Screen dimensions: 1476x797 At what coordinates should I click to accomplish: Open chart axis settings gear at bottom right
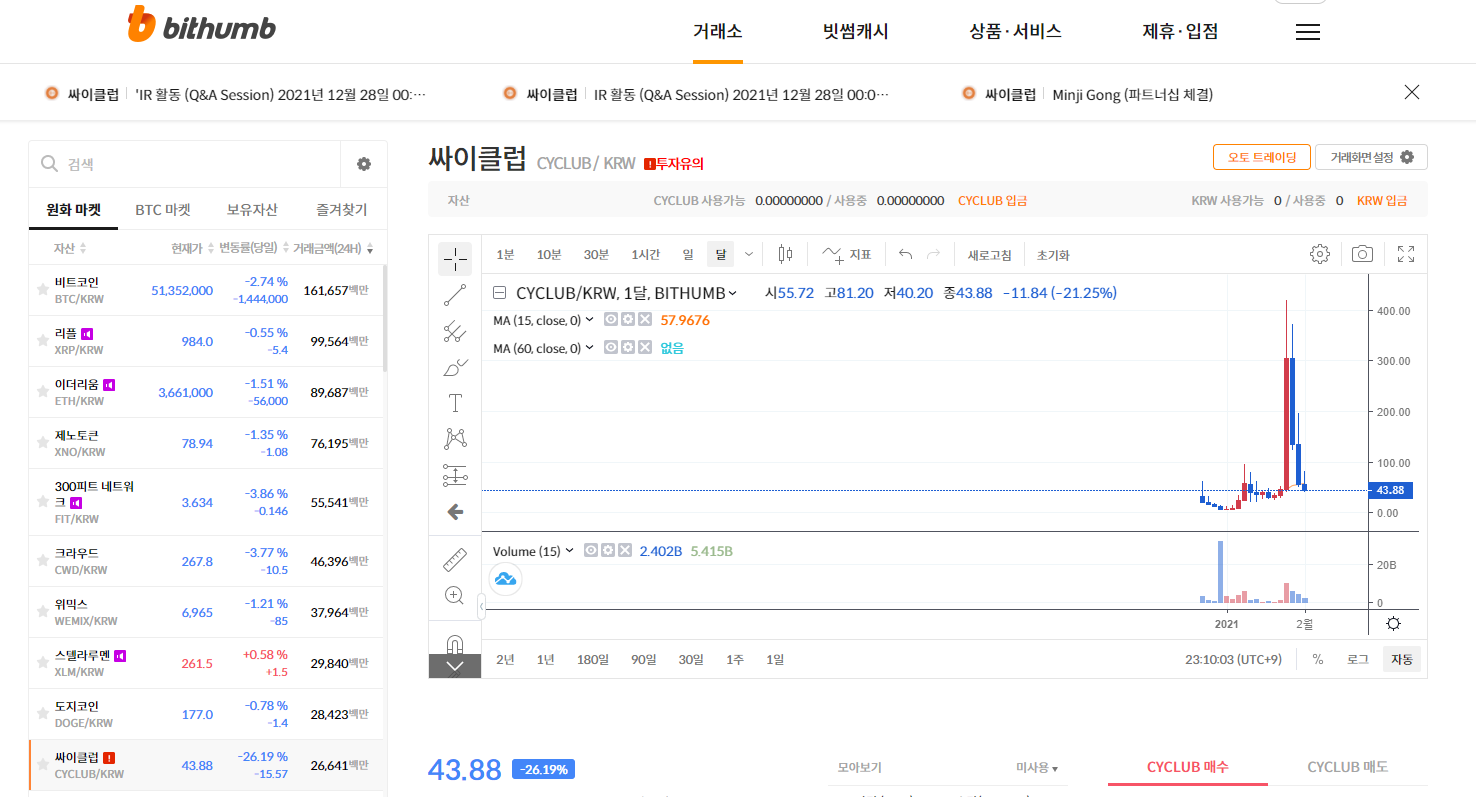tap(1393, 624)
